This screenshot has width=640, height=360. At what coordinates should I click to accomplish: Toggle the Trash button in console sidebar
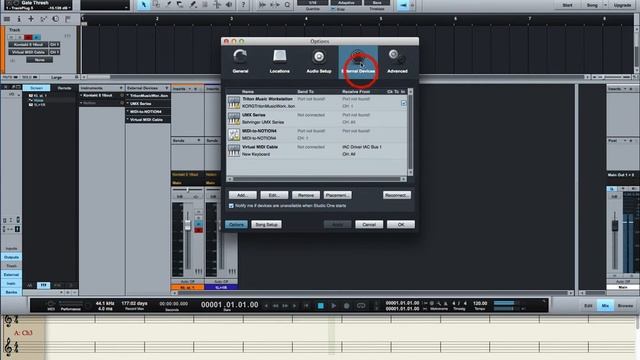pos(11,266)
